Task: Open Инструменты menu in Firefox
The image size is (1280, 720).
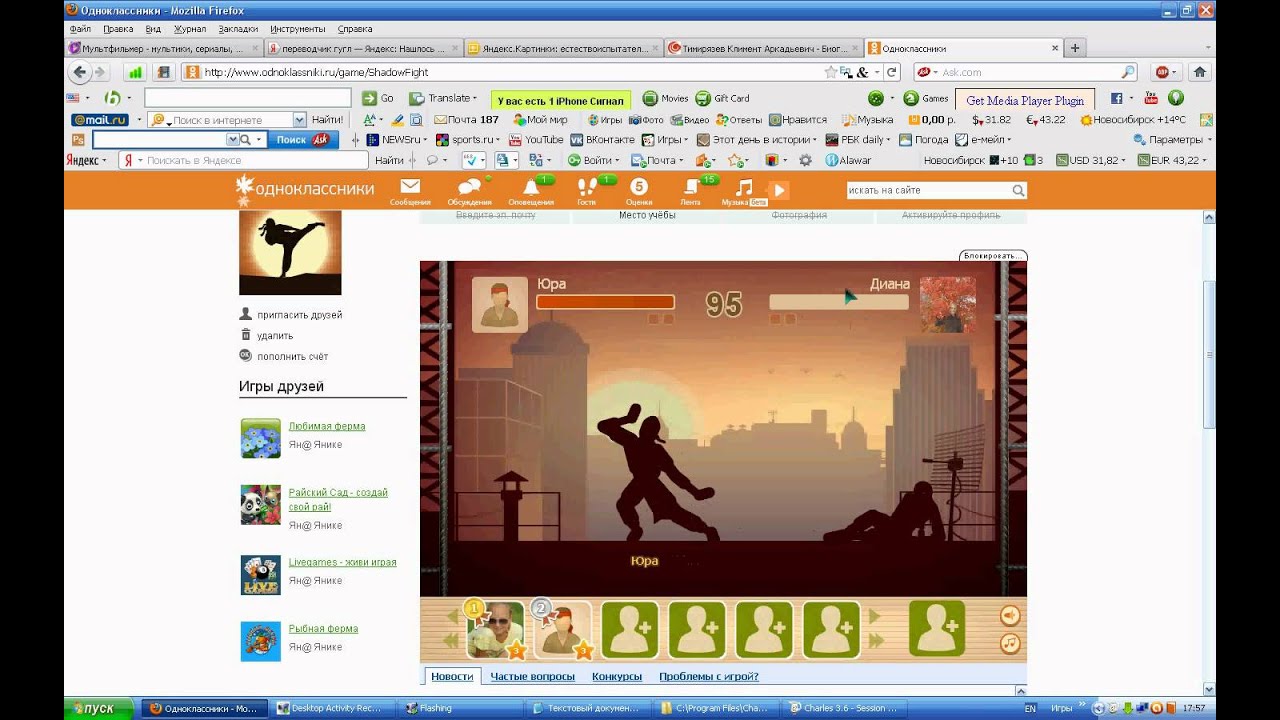Action: point(297,29)
